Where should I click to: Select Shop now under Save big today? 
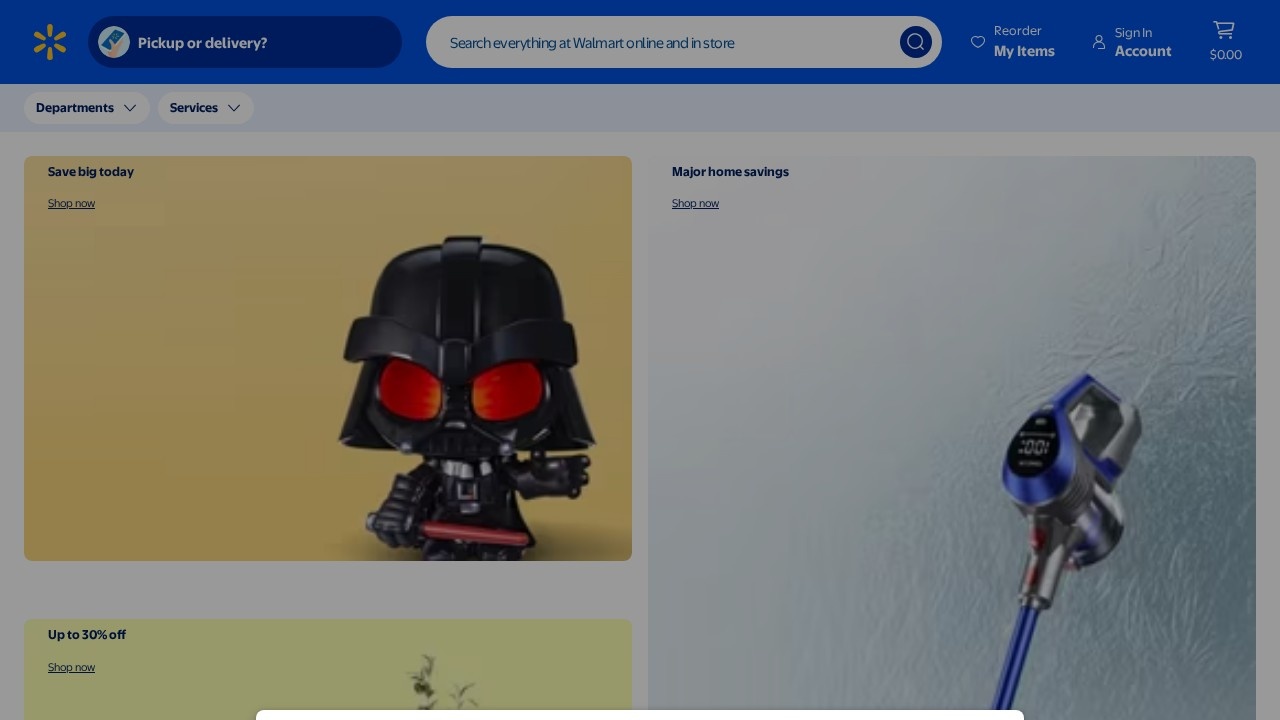pos(71,203)
